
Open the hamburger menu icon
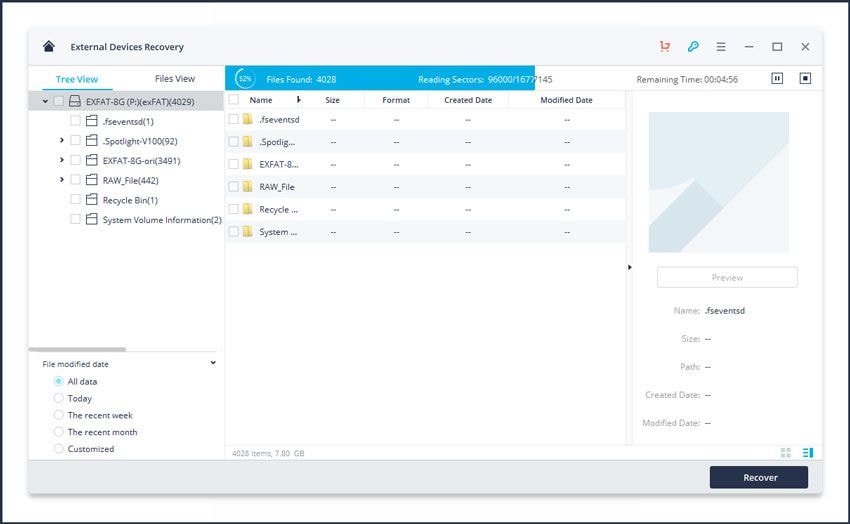point(721,47)
